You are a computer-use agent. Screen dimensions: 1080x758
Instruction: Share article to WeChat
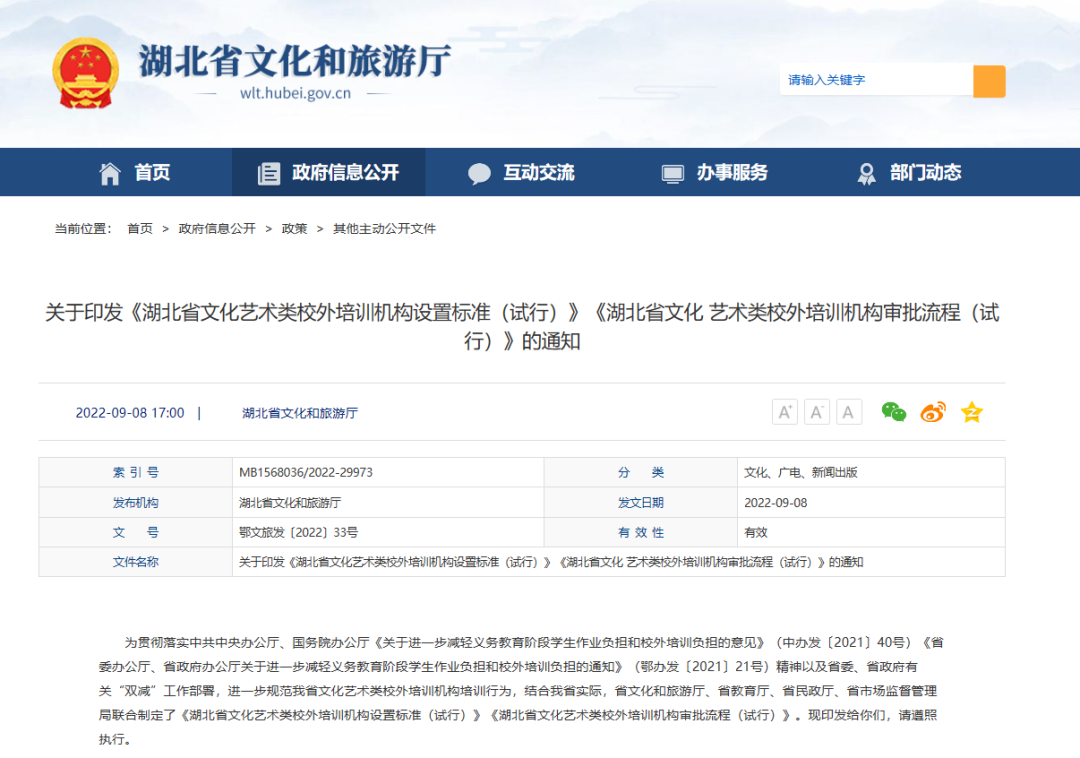click(x=893, y=412)
